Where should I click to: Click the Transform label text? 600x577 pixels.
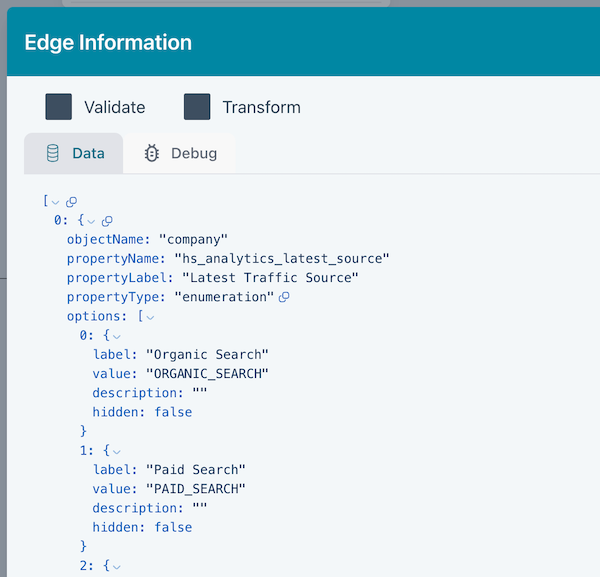point(261,107)
